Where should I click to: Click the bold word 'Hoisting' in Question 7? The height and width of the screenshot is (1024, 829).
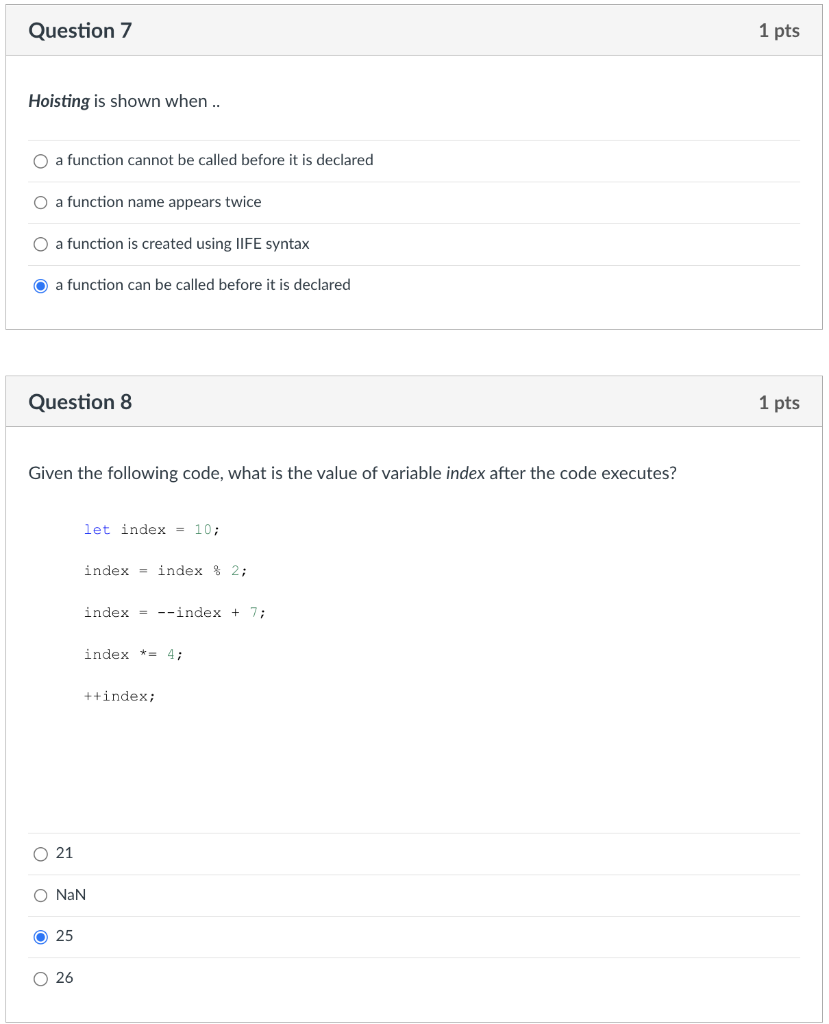click(x=58, y=101)
